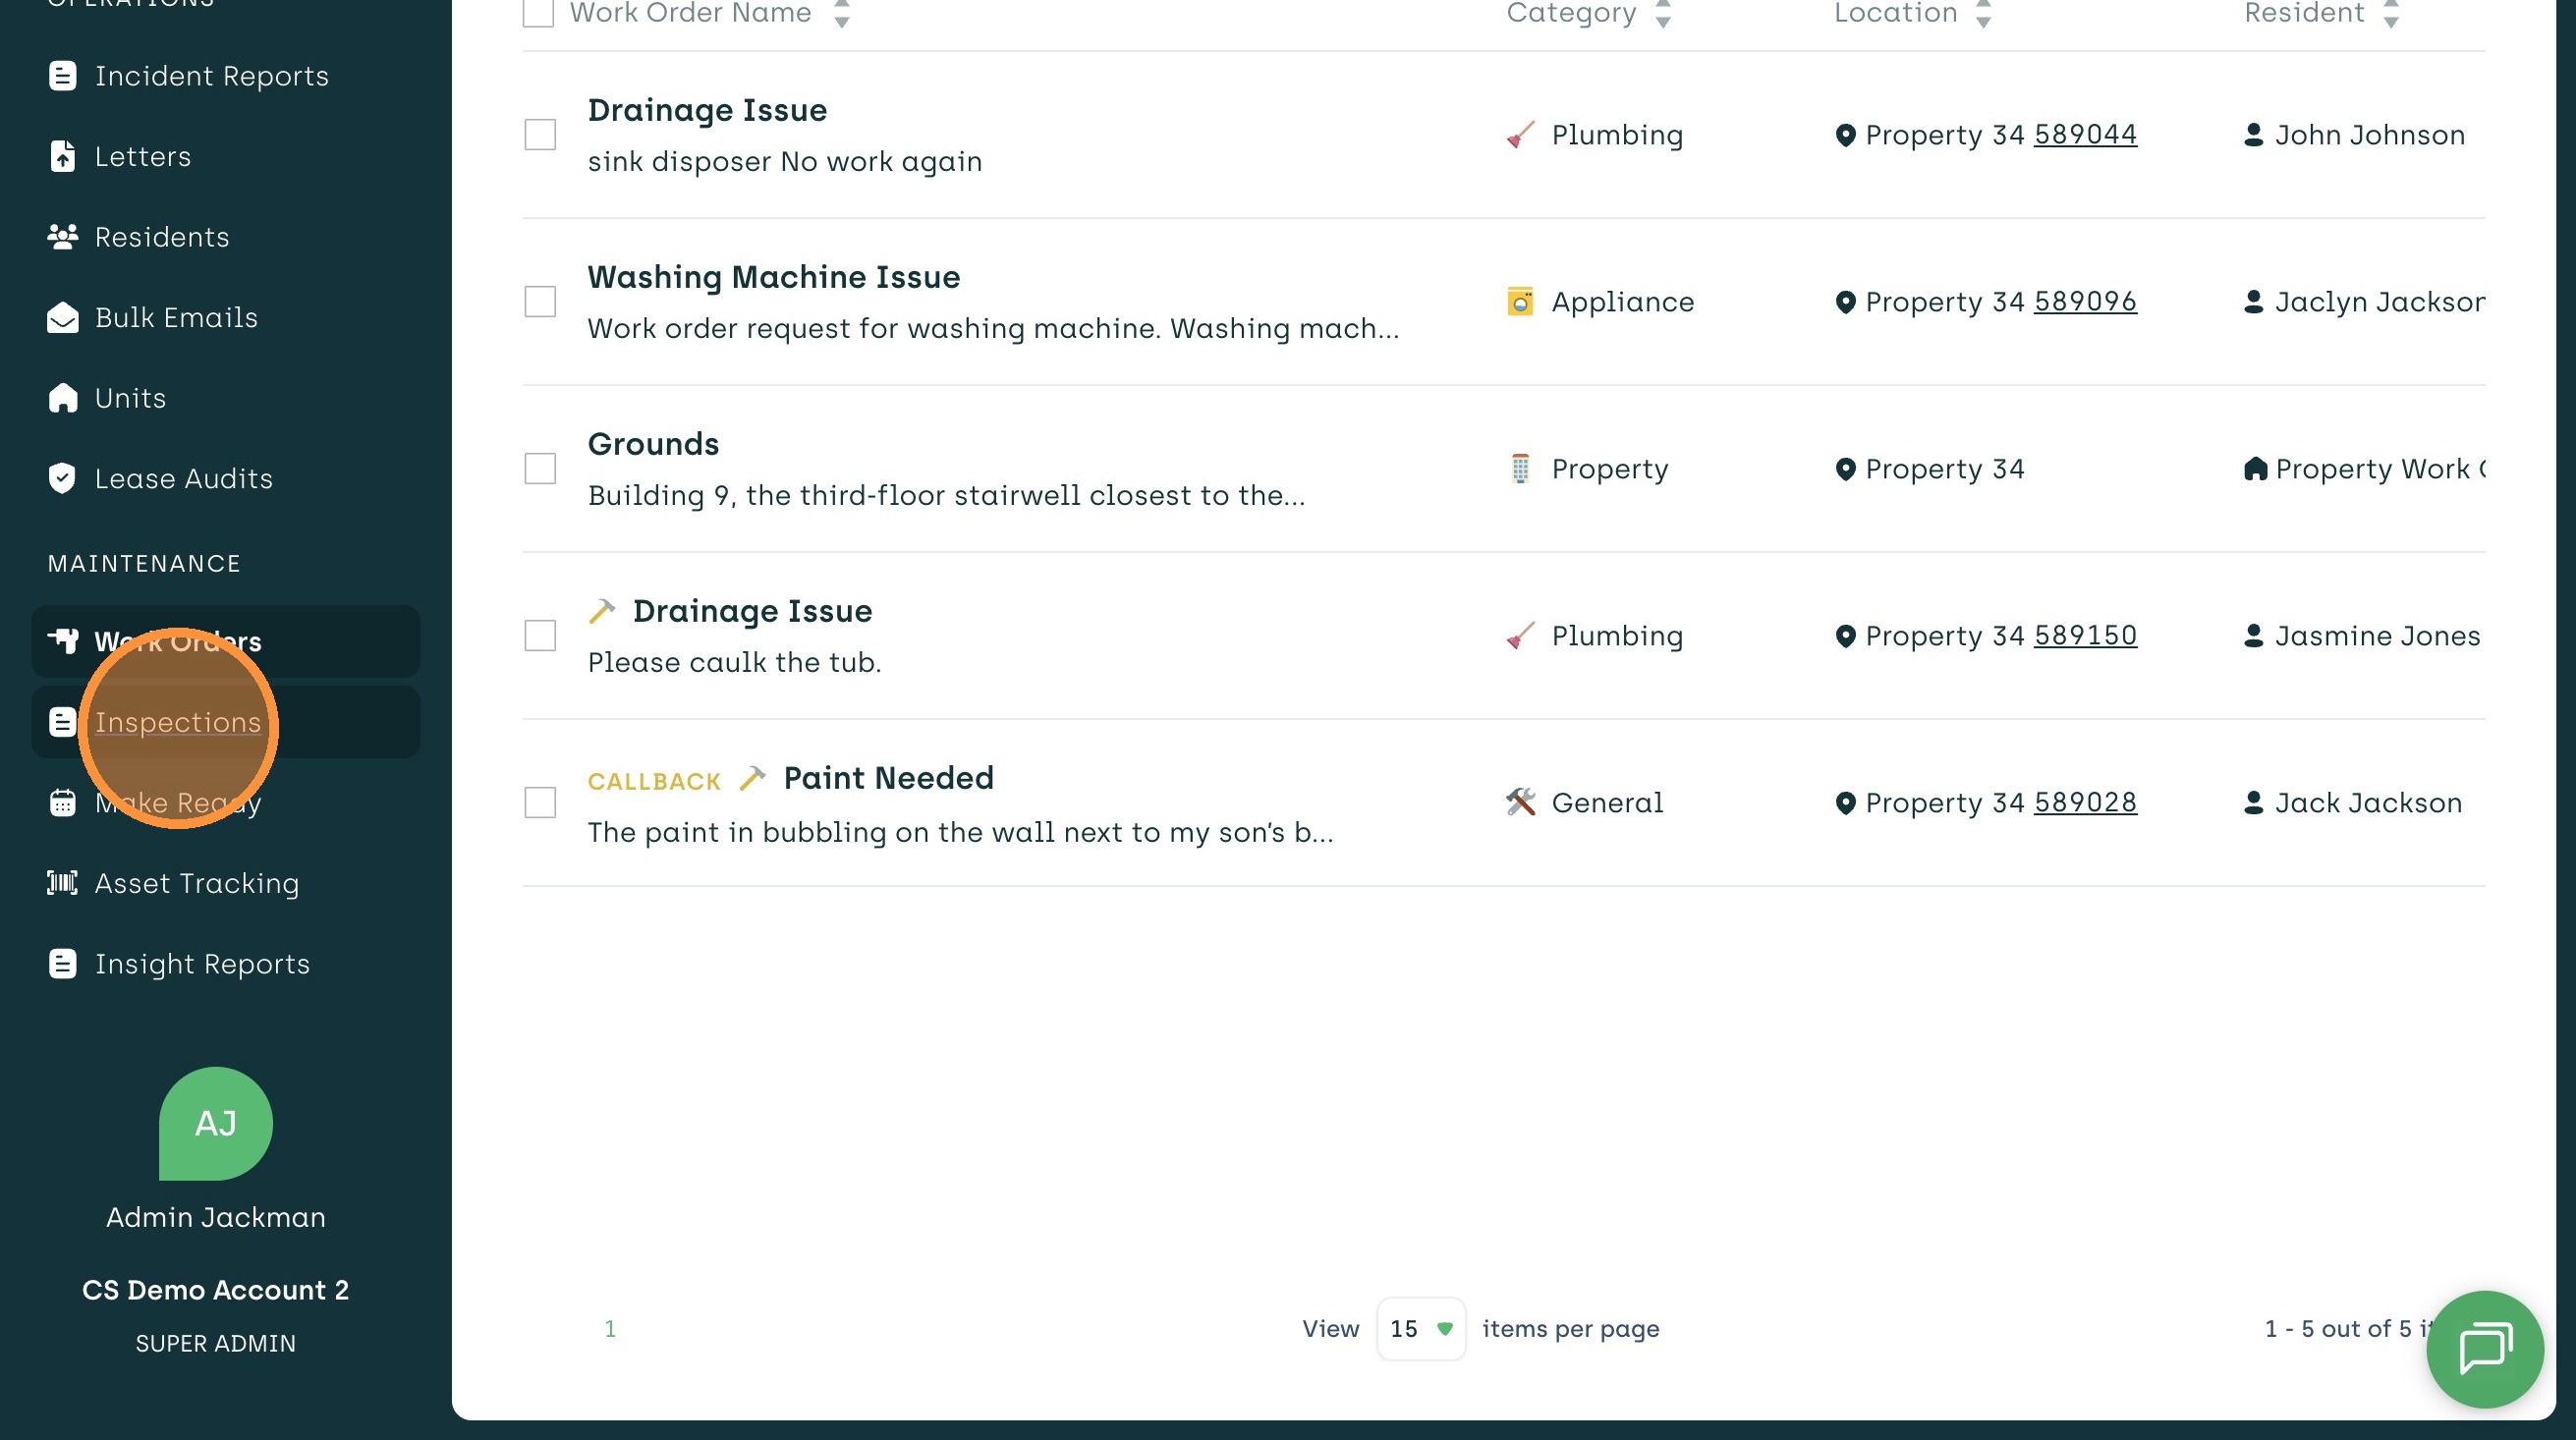The image size is (2576, 1440).
Task: Click the Bulk Emails envelope icon
Action: point(62,318)
